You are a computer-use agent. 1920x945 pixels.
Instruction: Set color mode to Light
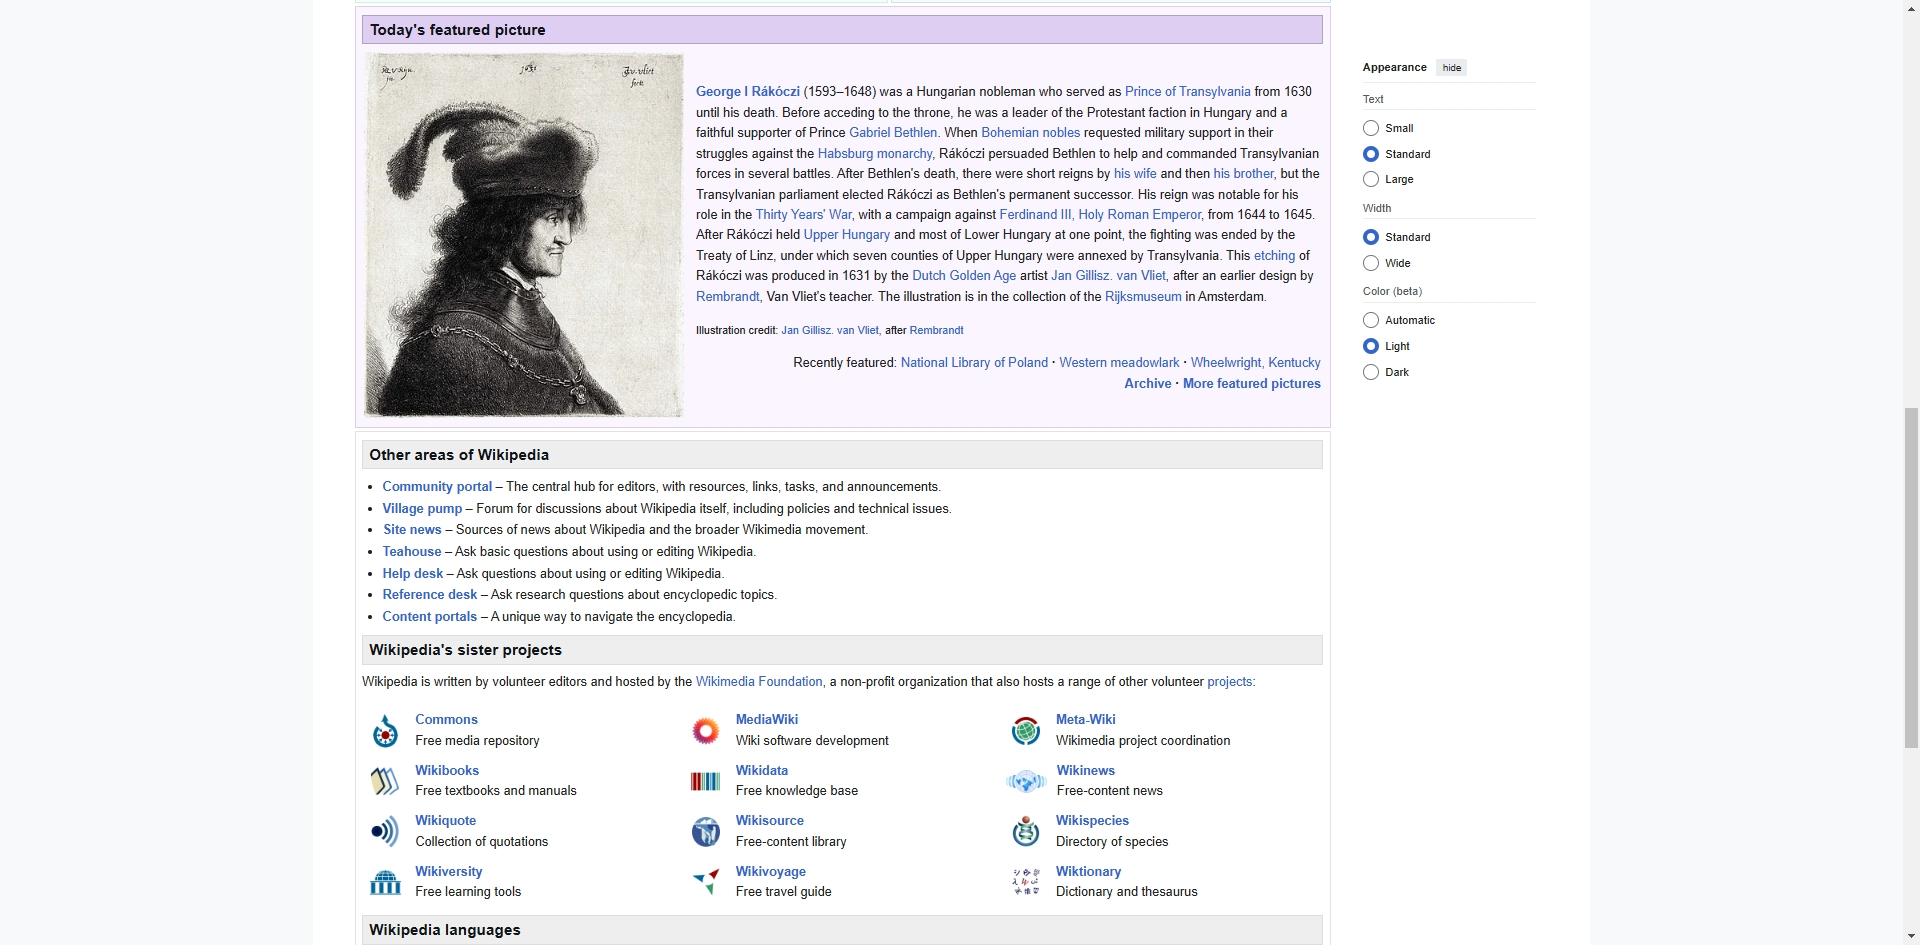tap(1371, 346)
